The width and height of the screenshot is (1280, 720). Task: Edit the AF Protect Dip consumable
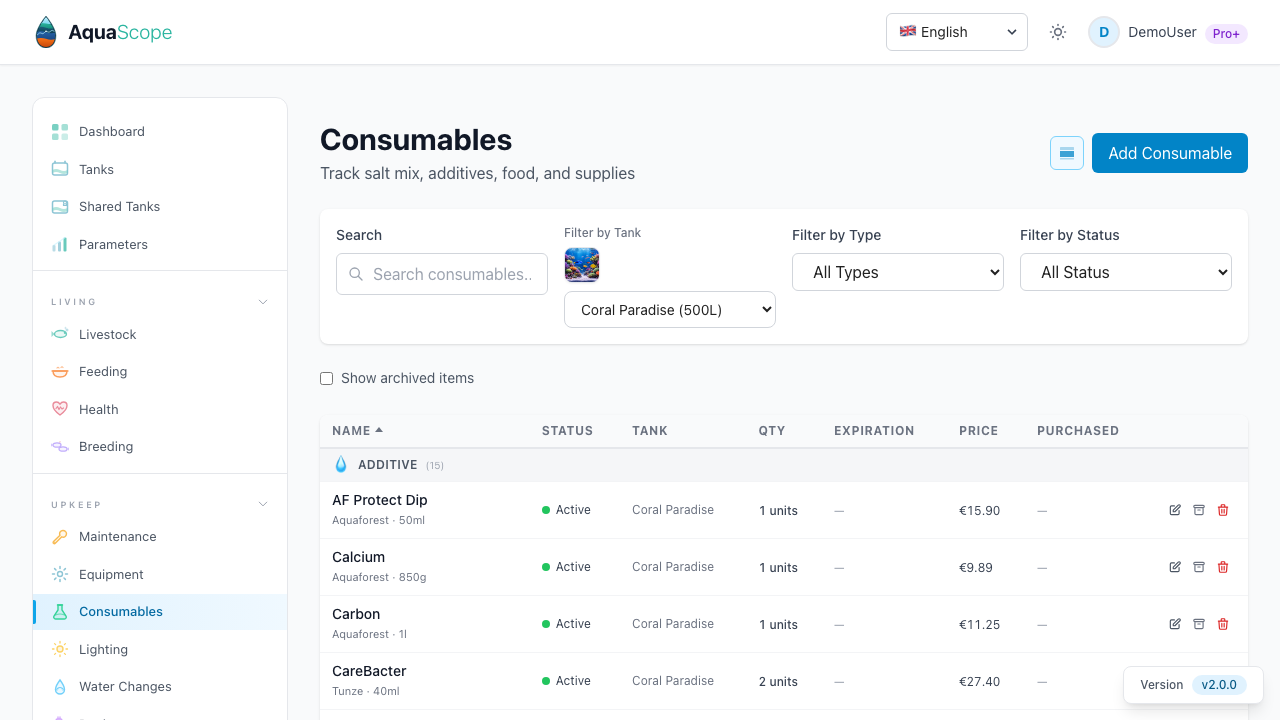coord(1175,510)
